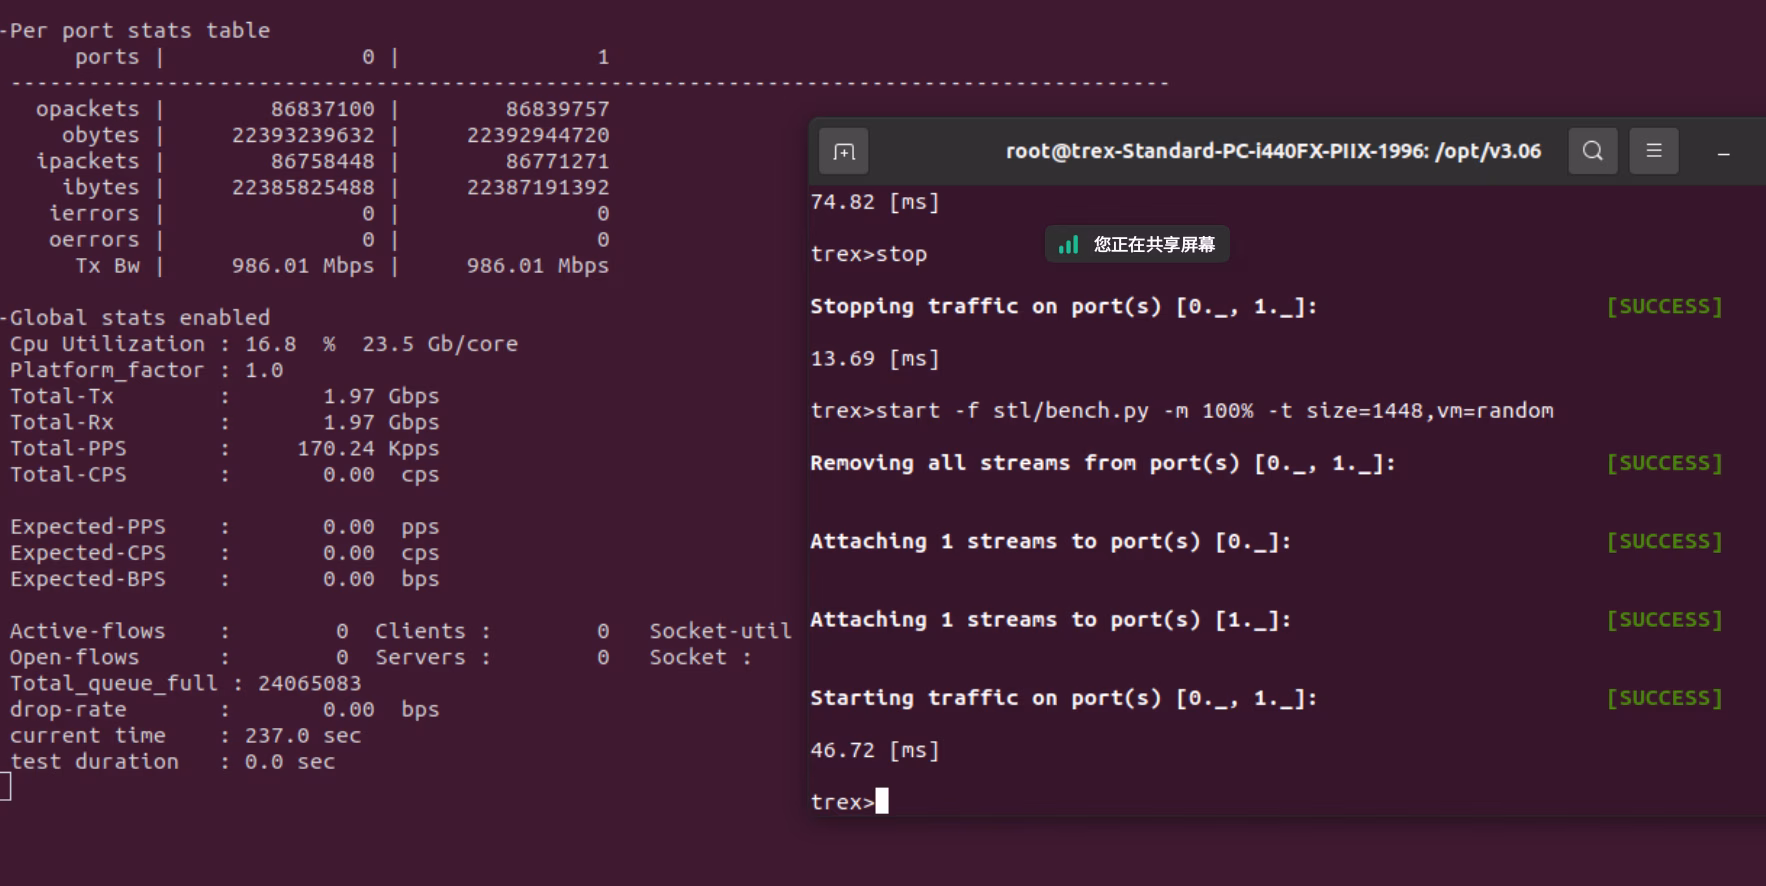The width and height of the screenshot is (1766, 886).
Task: Click the terminal search icon
Action: point(1593,151)
